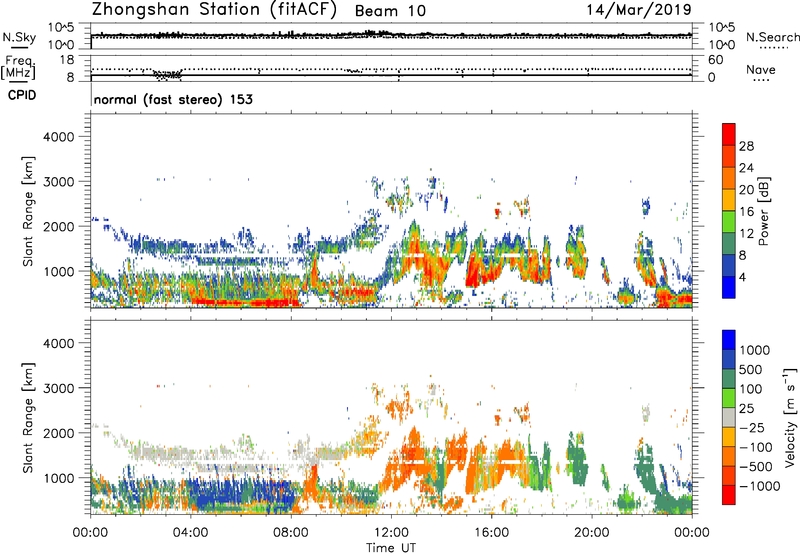Viewport: 800px width, 554px height.
Task: Click the 'Velocity [m s-1]' colorbar label
Action: 790,417
